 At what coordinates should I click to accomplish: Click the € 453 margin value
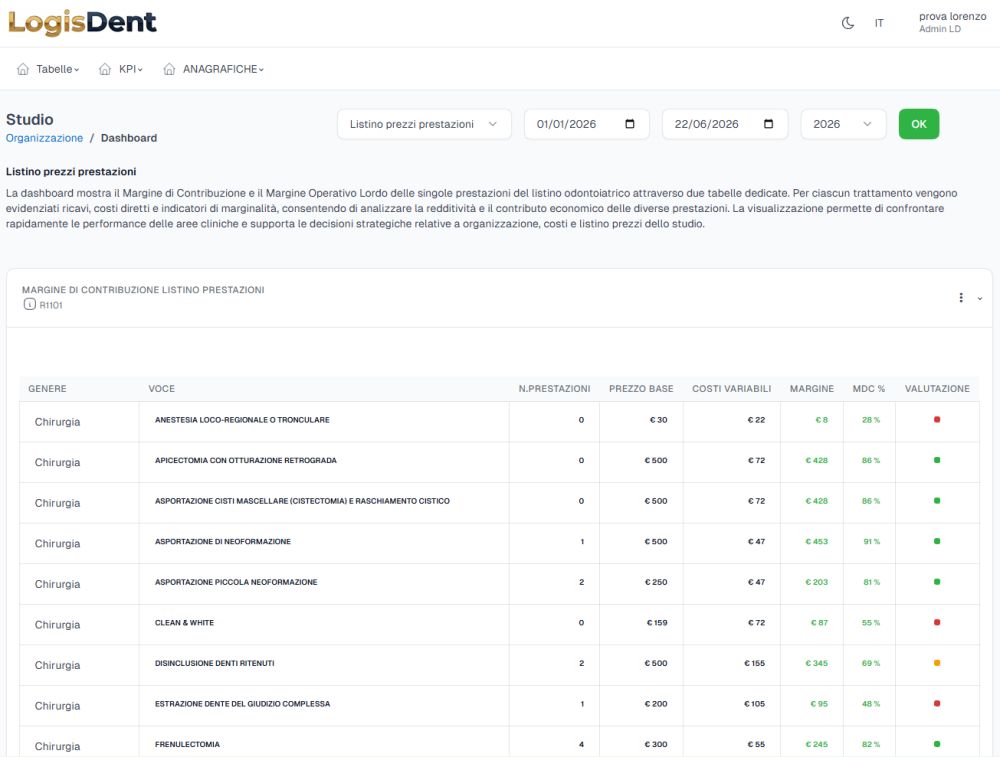coord(816,541)
